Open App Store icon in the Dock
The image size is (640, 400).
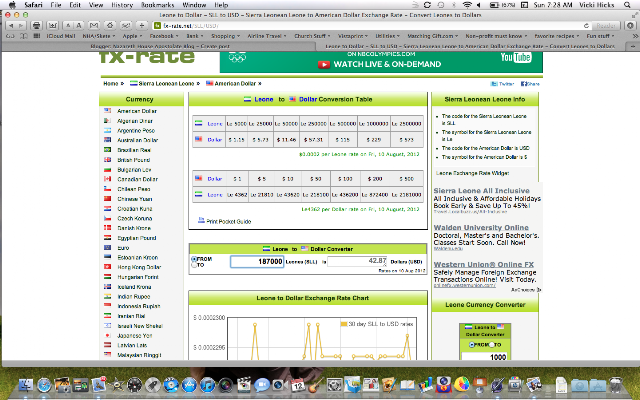click(189, 385)
